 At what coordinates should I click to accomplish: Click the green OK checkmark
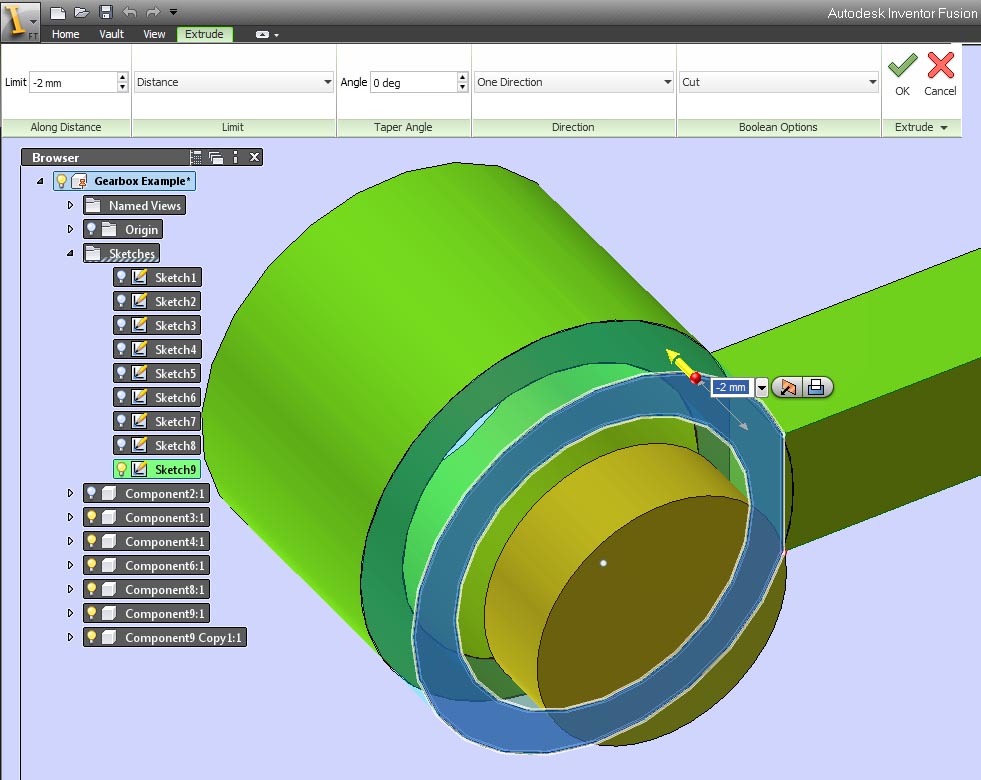click(902, 65)
